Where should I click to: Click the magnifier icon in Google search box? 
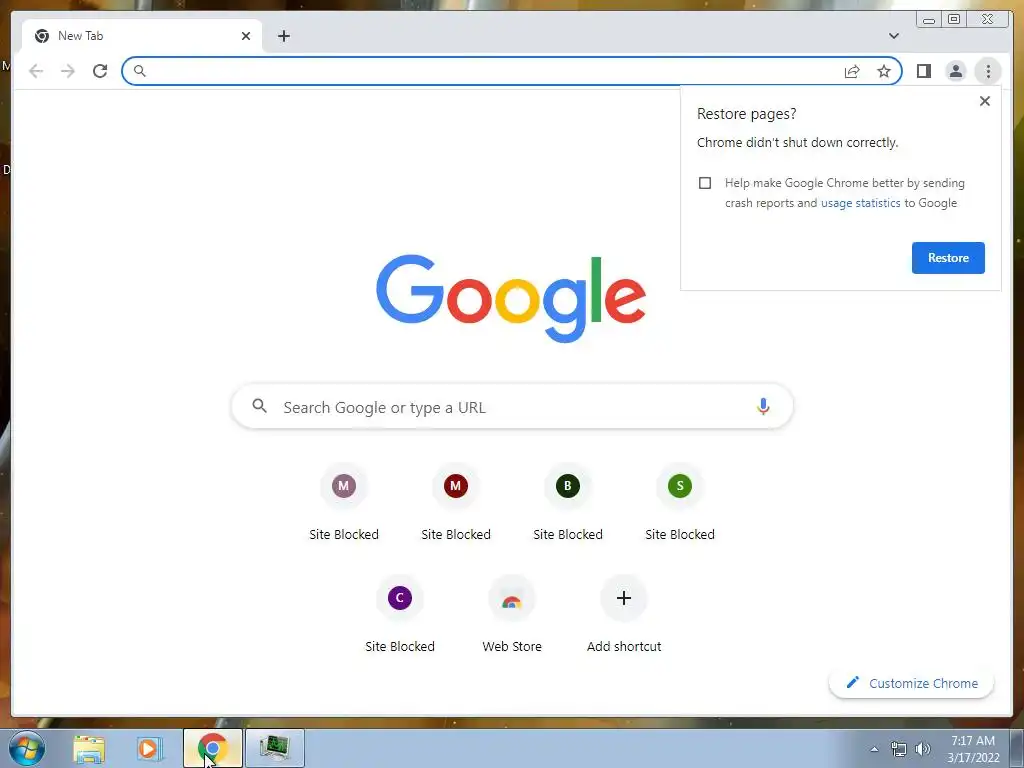(x=259, y=406)
